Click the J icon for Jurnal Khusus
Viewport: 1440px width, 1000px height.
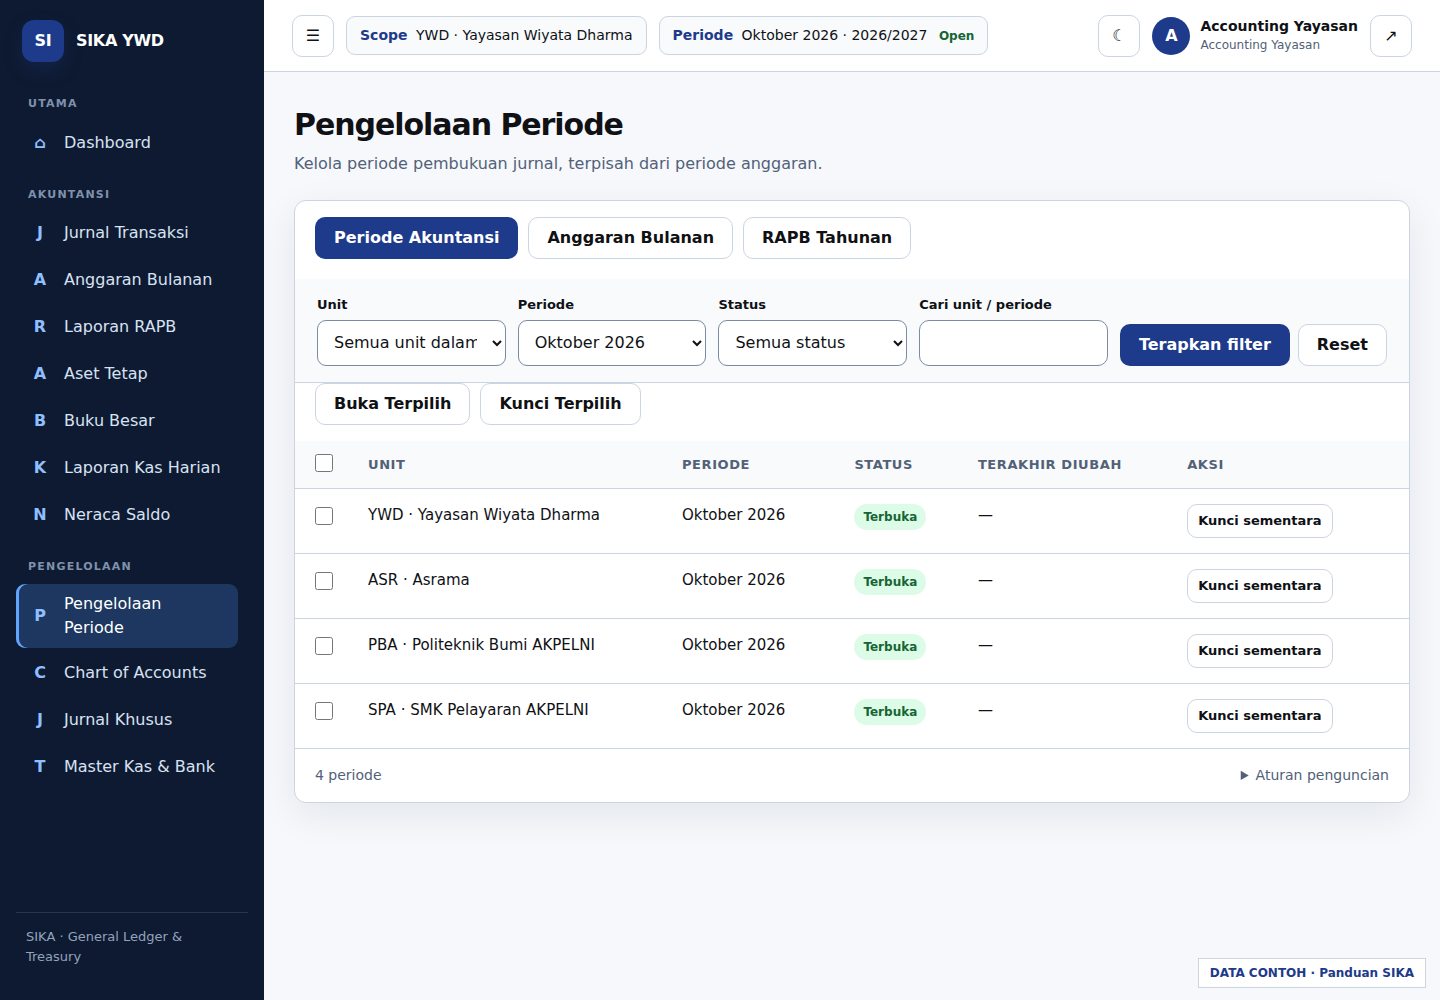click(40, 720)
